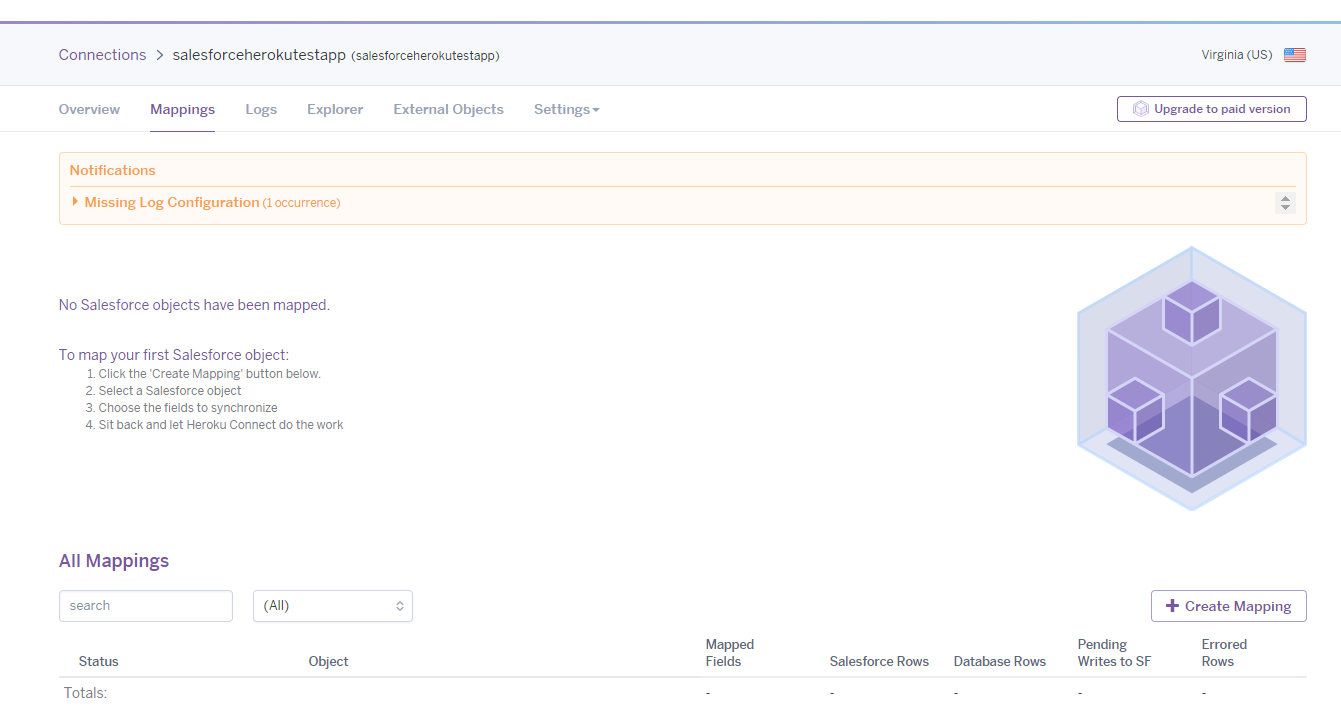1341x716 pixels.
Task: Click the notification up/down arrows icon
Action: [1285, 203]
